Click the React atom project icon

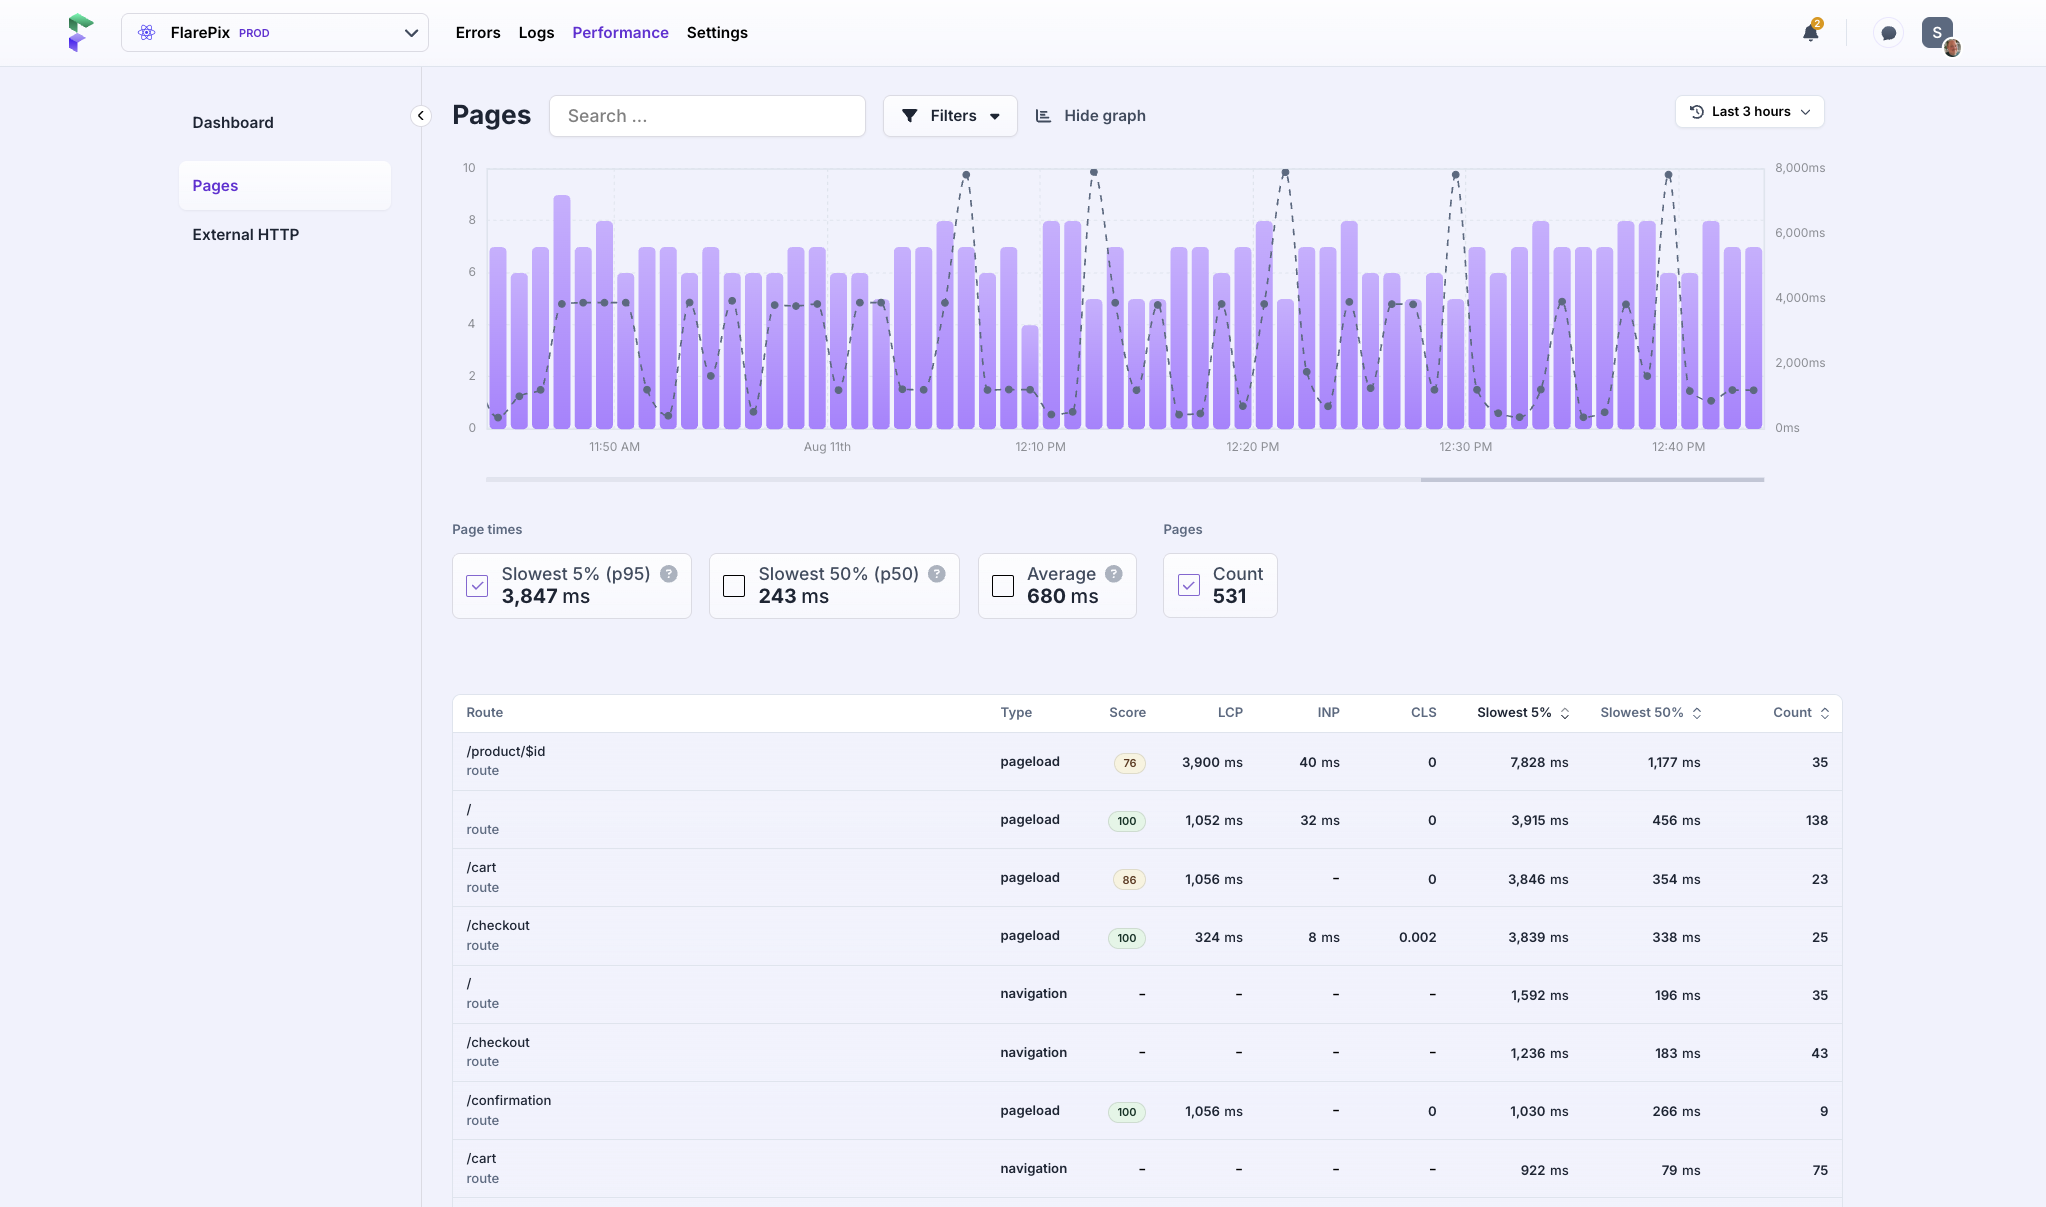pos(147,33)
